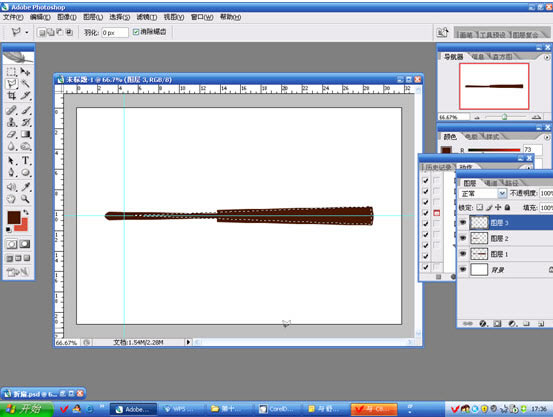The width and height of the screenshot is (553, 417).
Task: Select the Crop tool
Action: tap(11, 96)
